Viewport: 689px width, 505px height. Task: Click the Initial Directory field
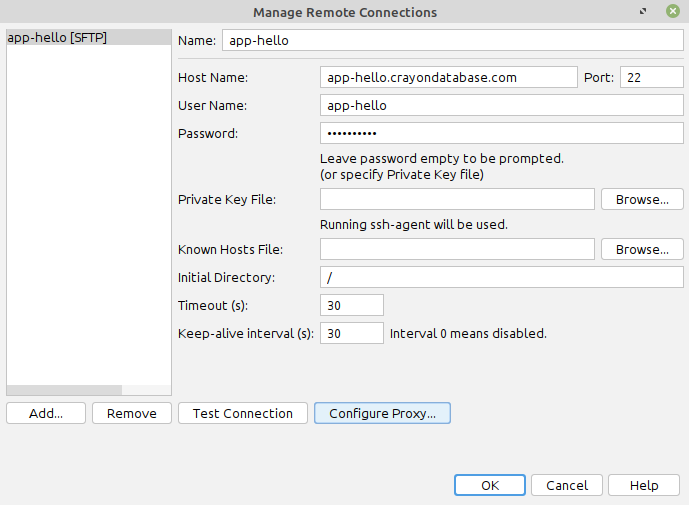tap(502, 277)
